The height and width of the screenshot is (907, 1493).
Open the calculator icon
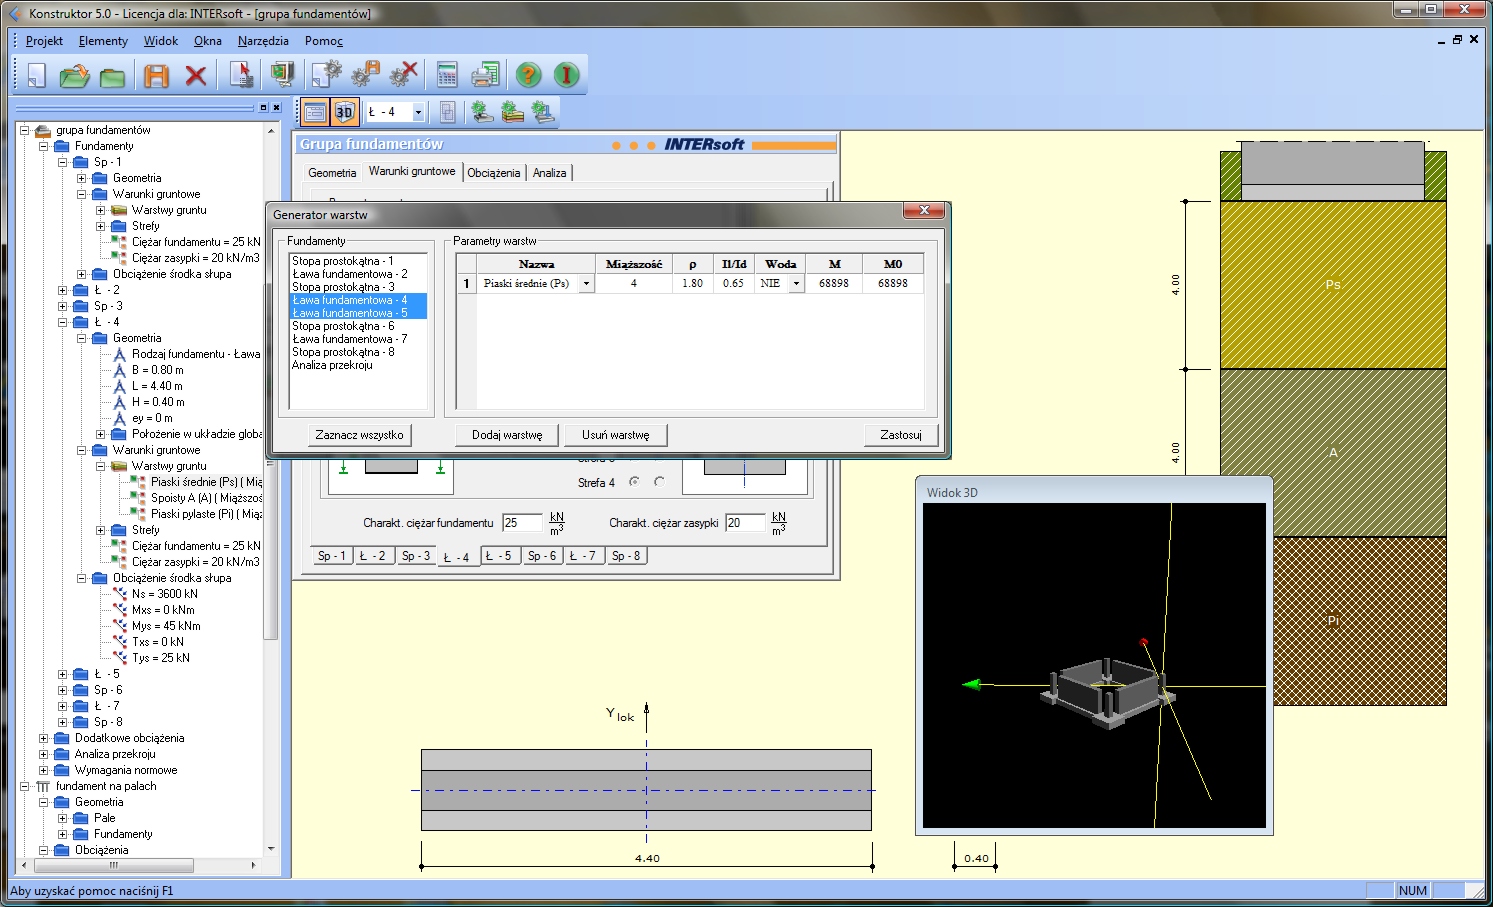coord(447,75)
